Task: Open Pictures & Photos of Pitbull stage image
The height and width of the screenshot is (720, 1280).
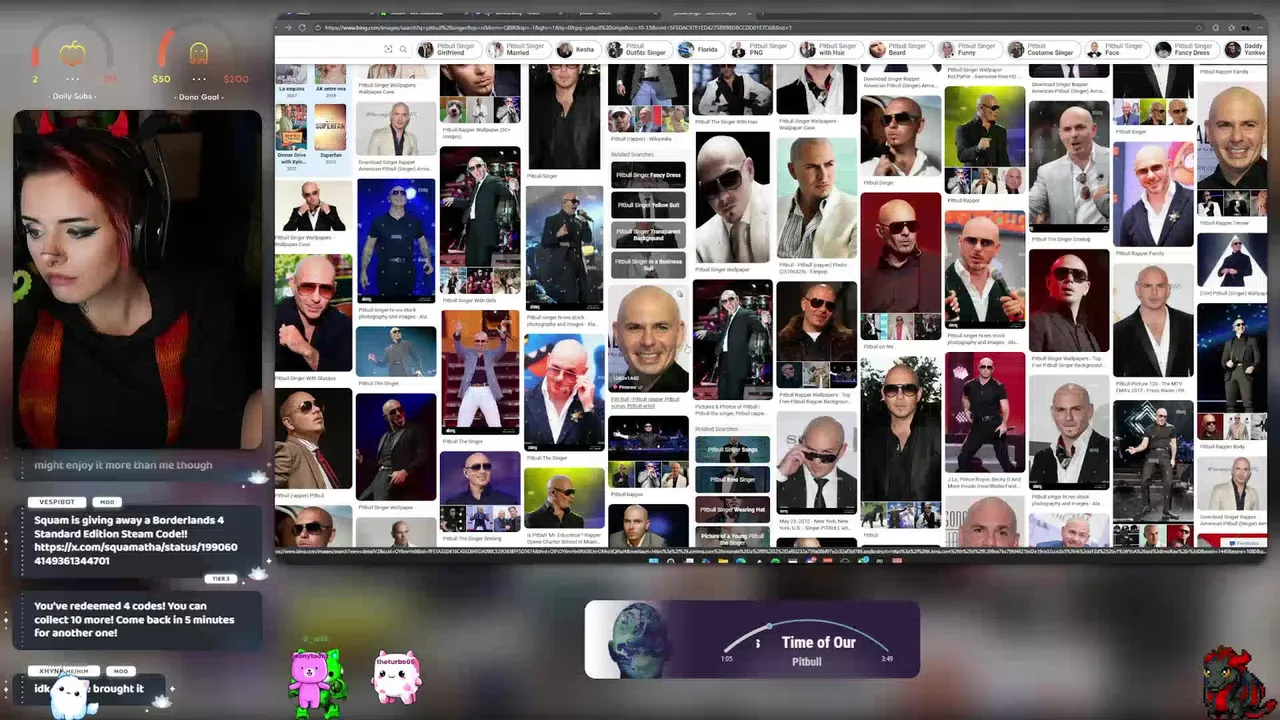Action: (733, 340)
